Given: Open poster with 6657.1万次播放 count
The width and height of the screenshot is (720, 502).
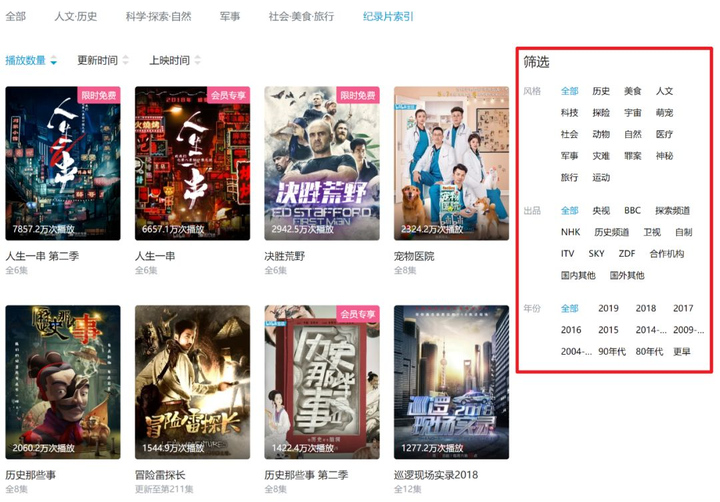Looking at the screenshot, I should [x=192, y=163].
